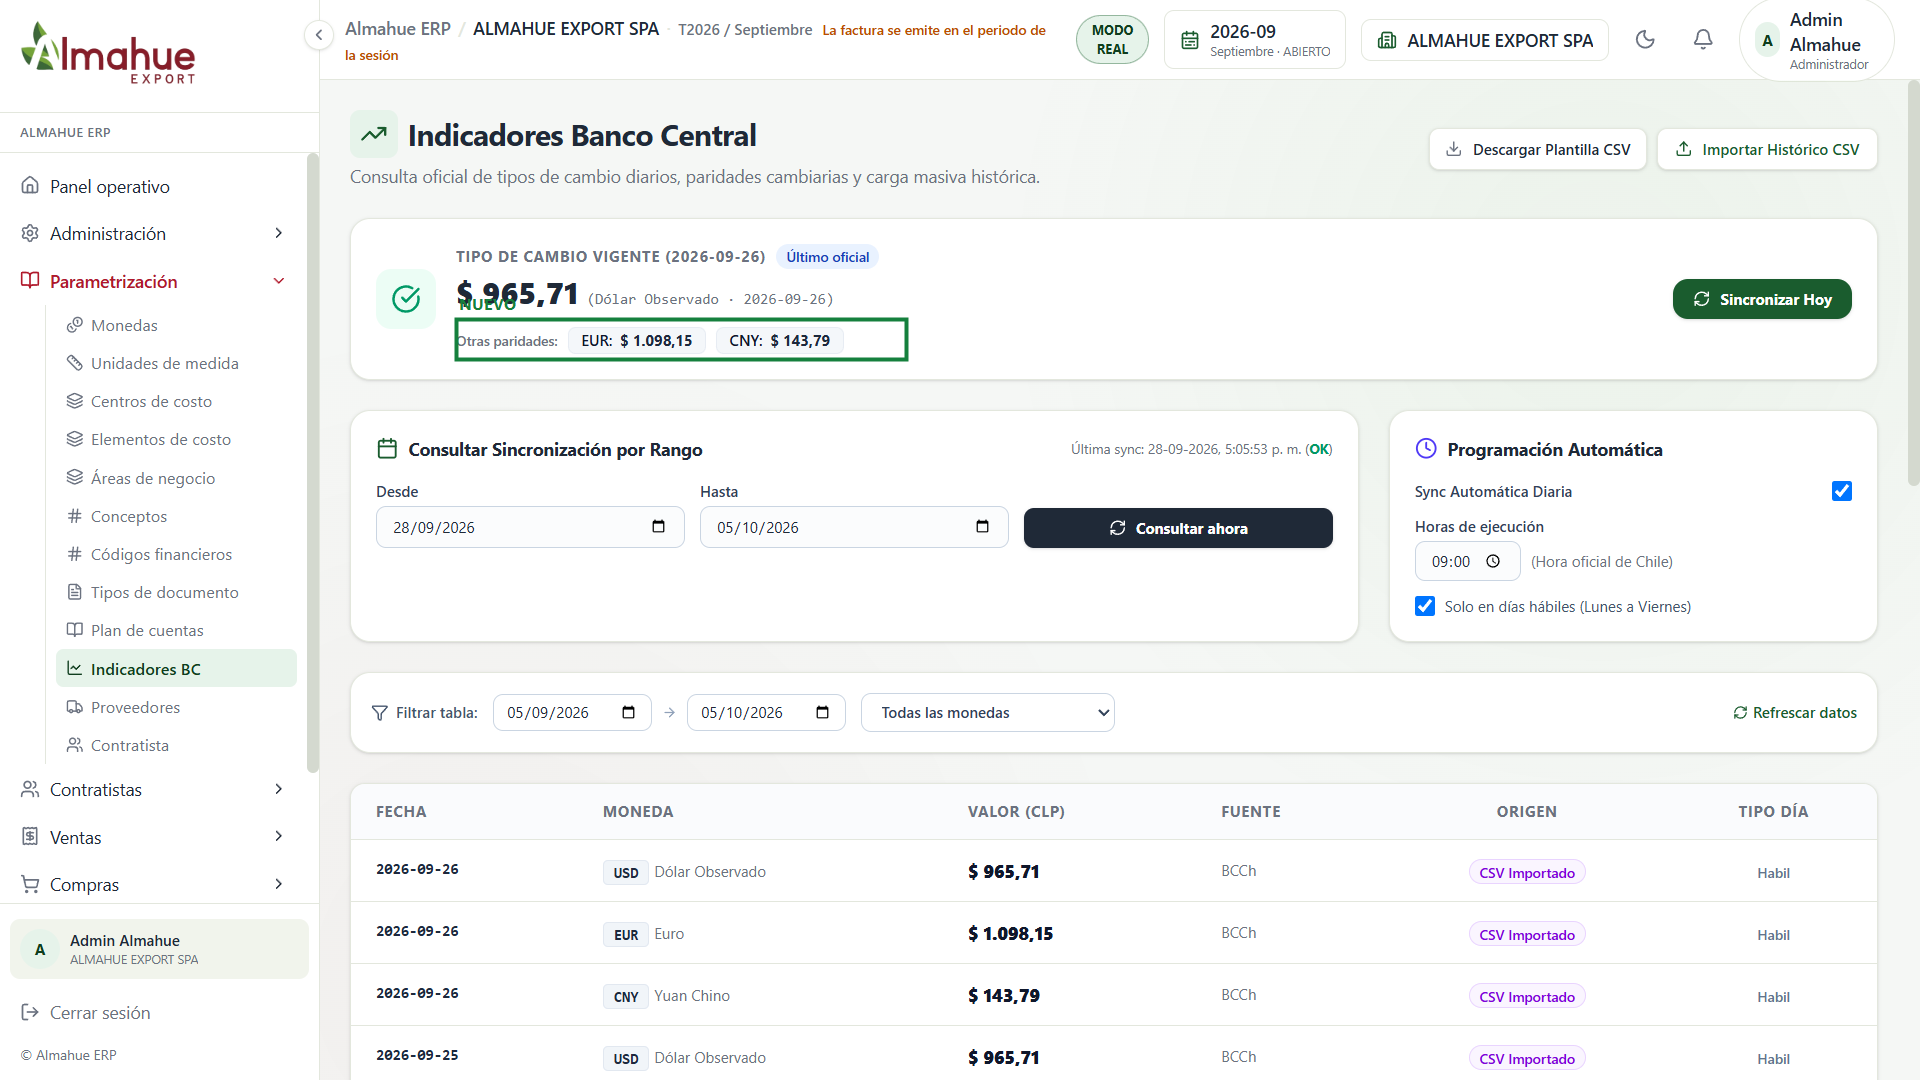This screenshot has height=1080, width=1920.
Task: Open Panel operativo
Action: pos(153,186)
